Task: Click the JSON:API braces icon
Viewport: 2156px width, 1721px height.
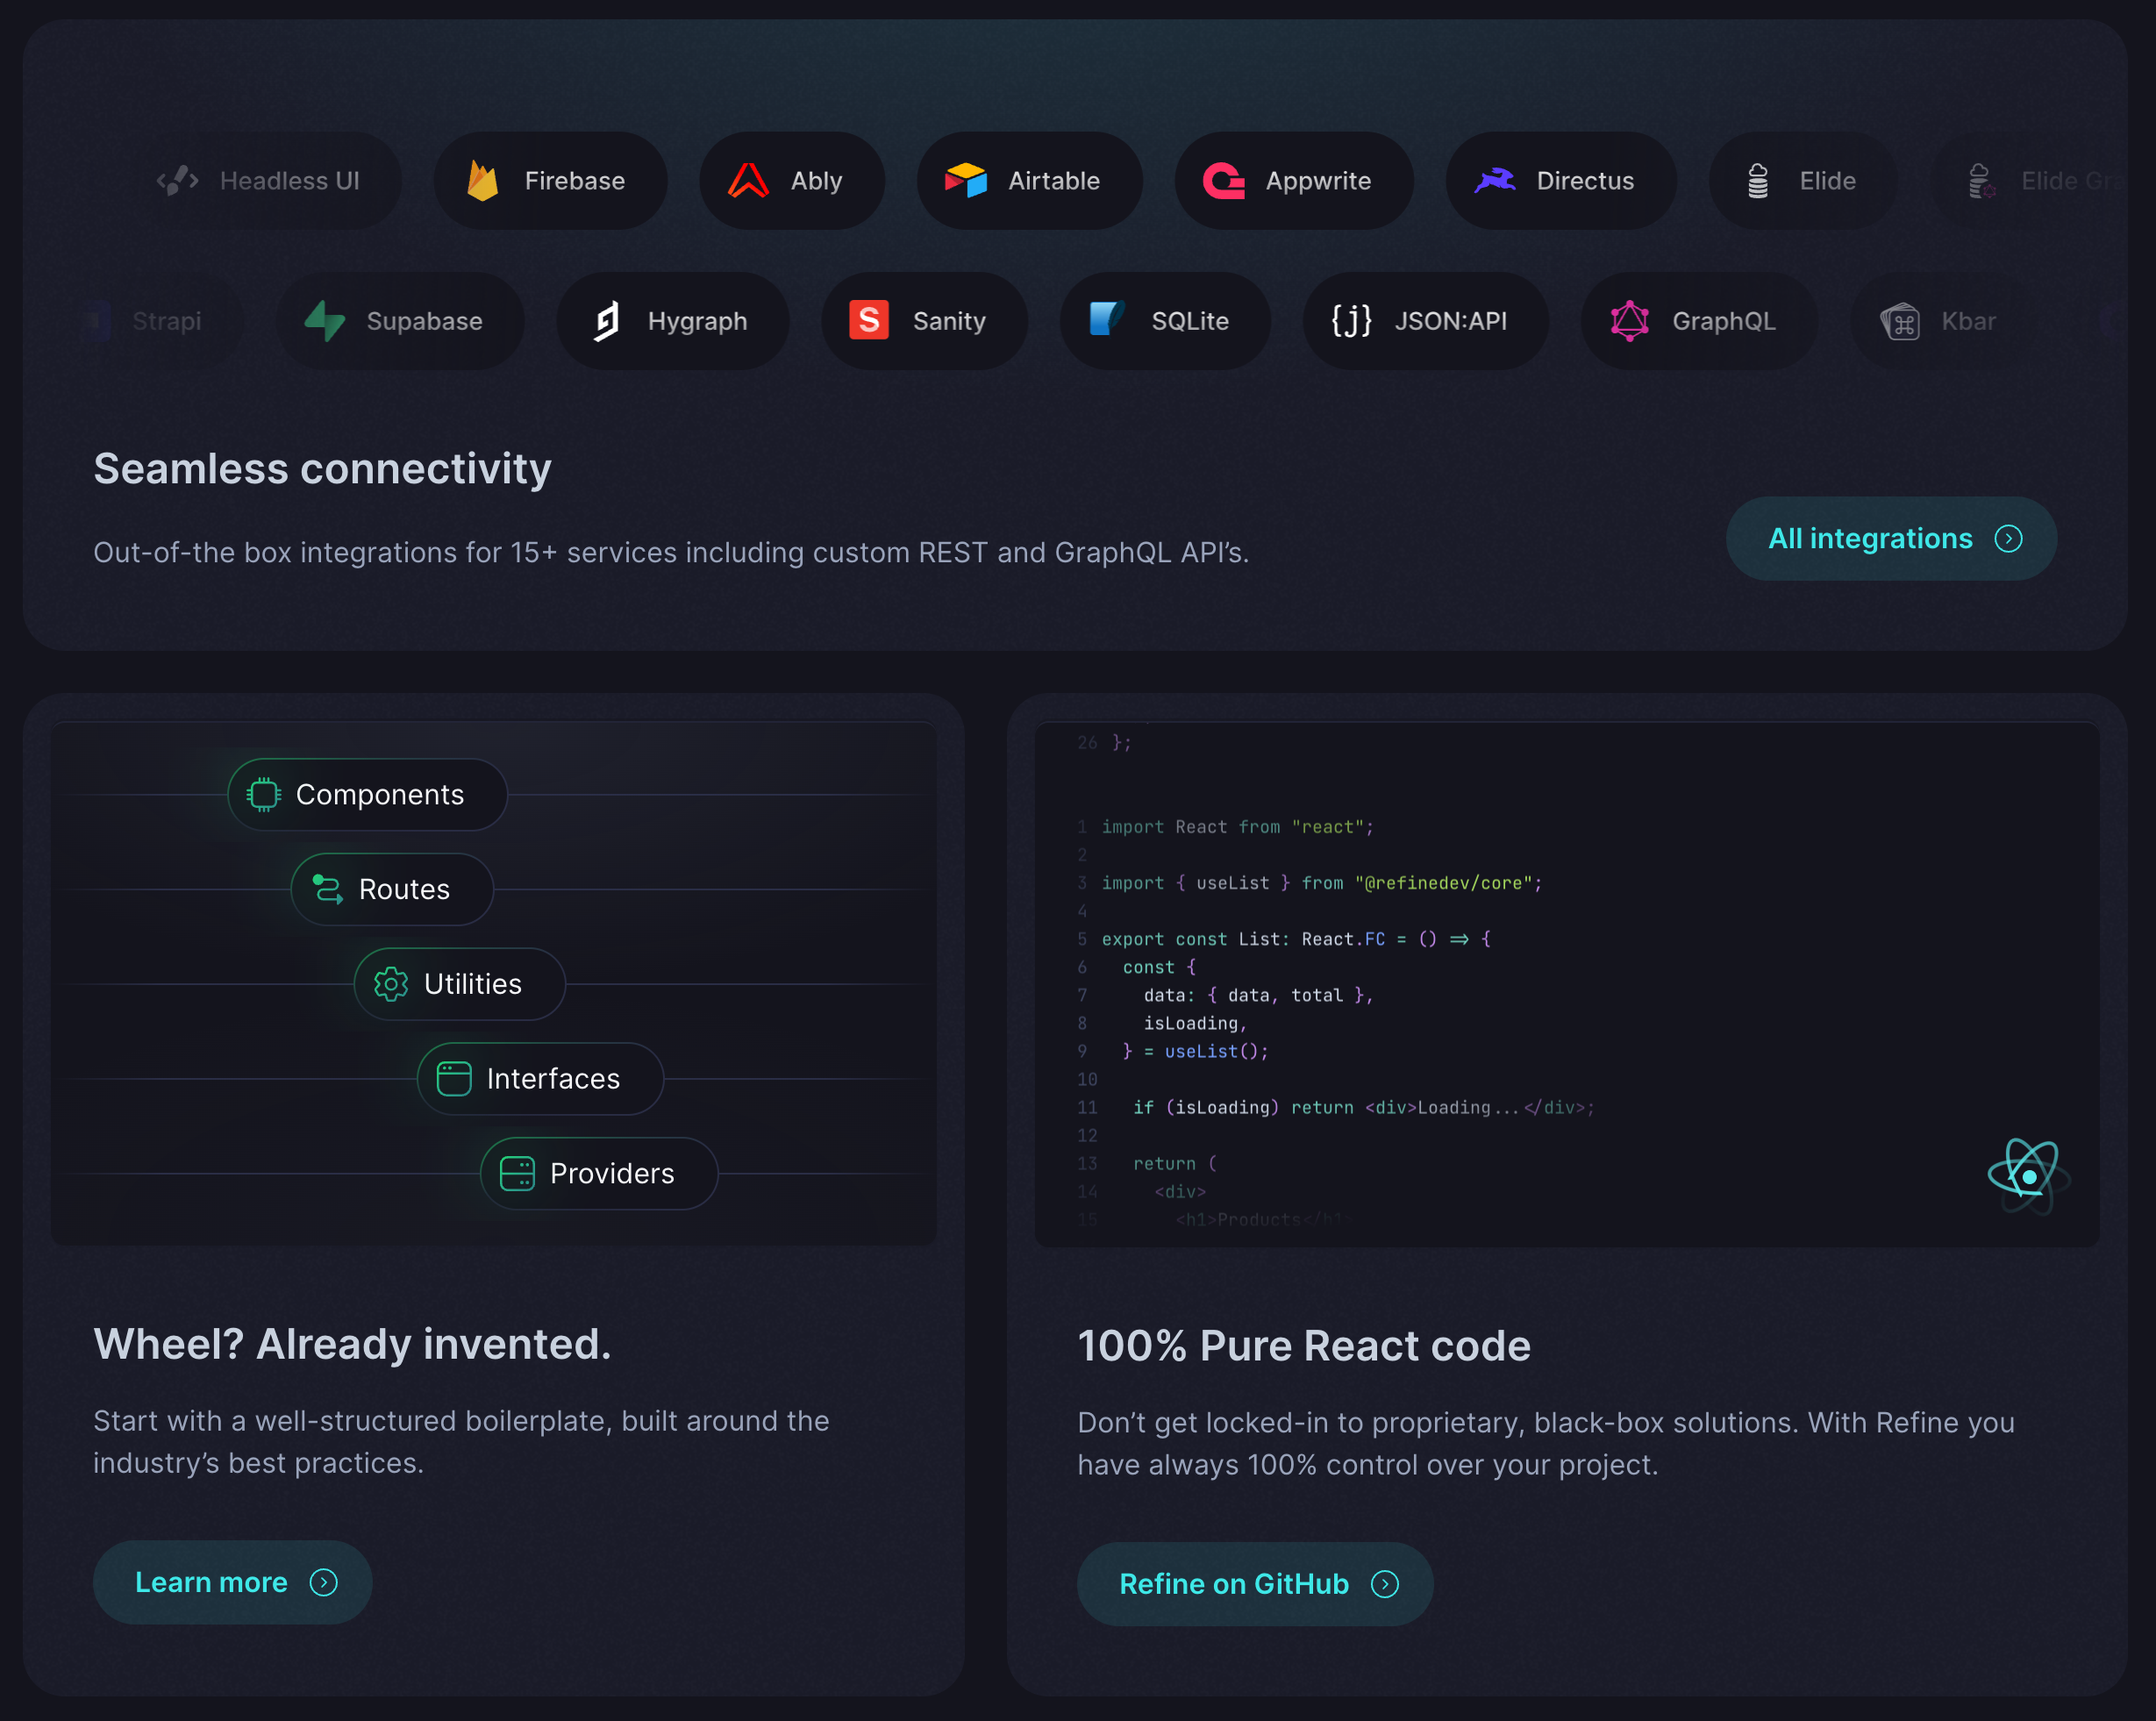Action: tap(1352, 321)
